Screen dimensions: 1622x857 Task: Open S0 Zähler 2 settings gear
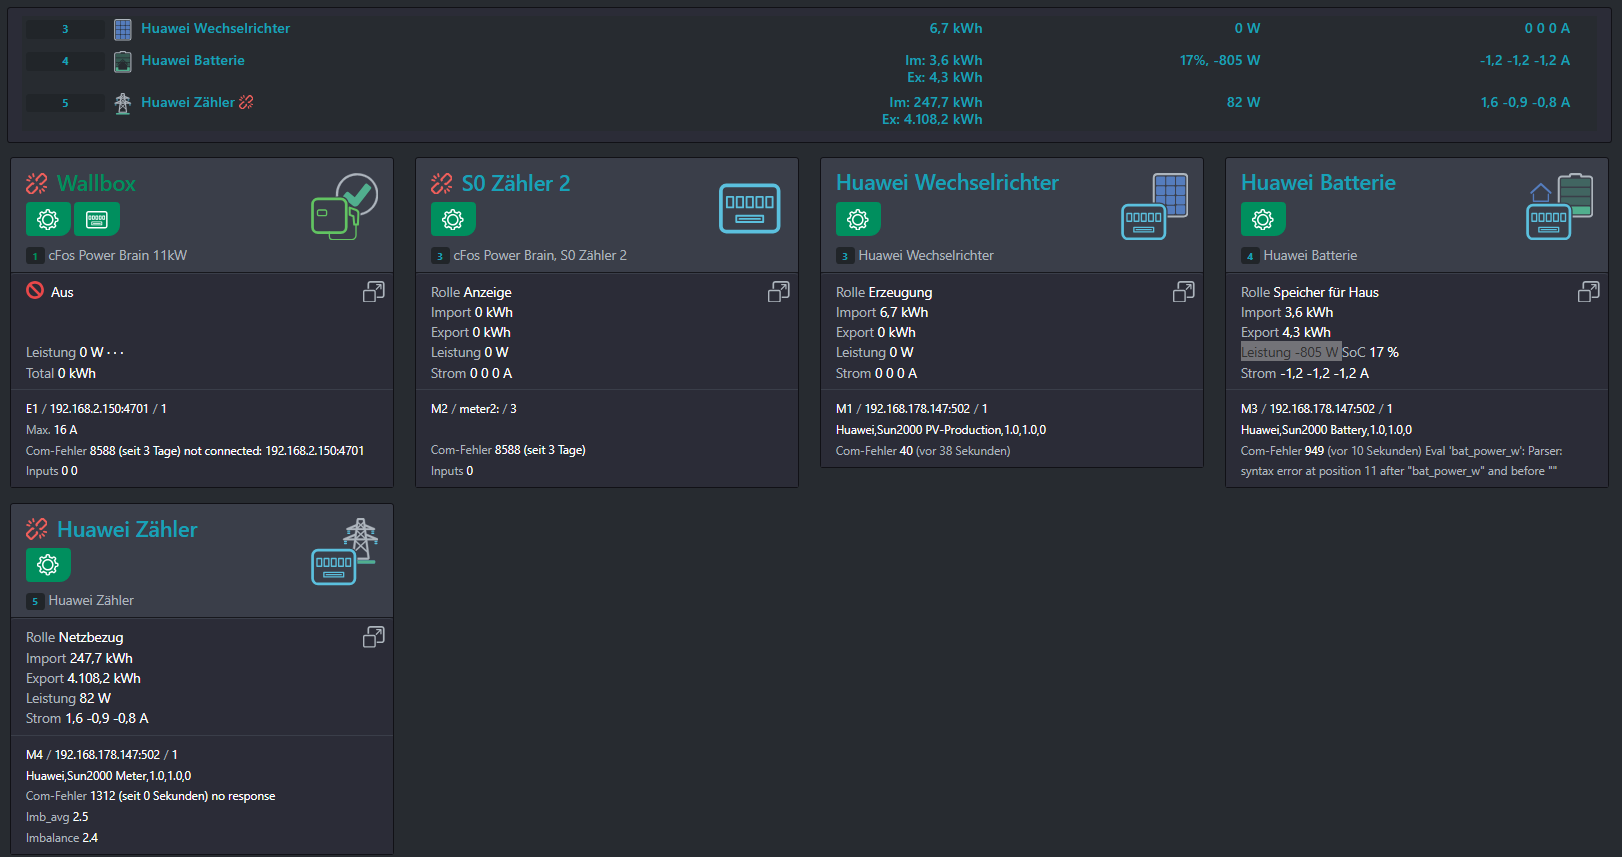(x=453, y=219)
